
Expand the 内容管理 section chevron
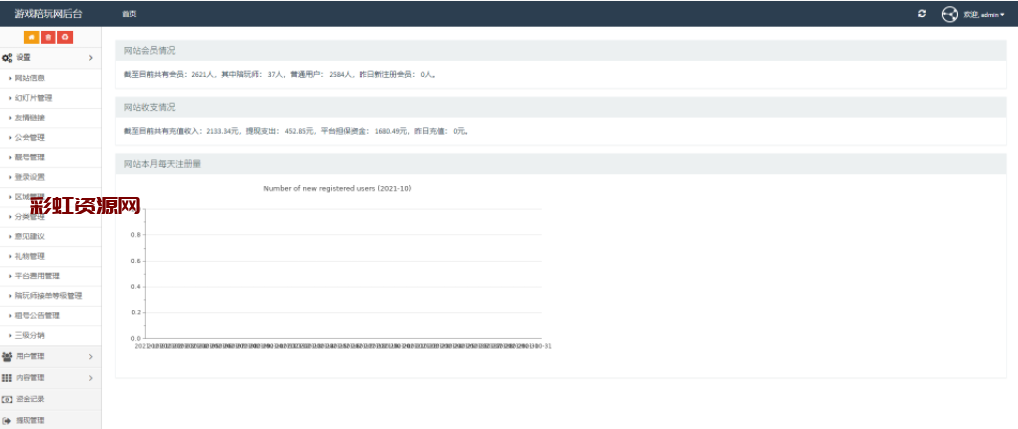click(x=90, y=378)
